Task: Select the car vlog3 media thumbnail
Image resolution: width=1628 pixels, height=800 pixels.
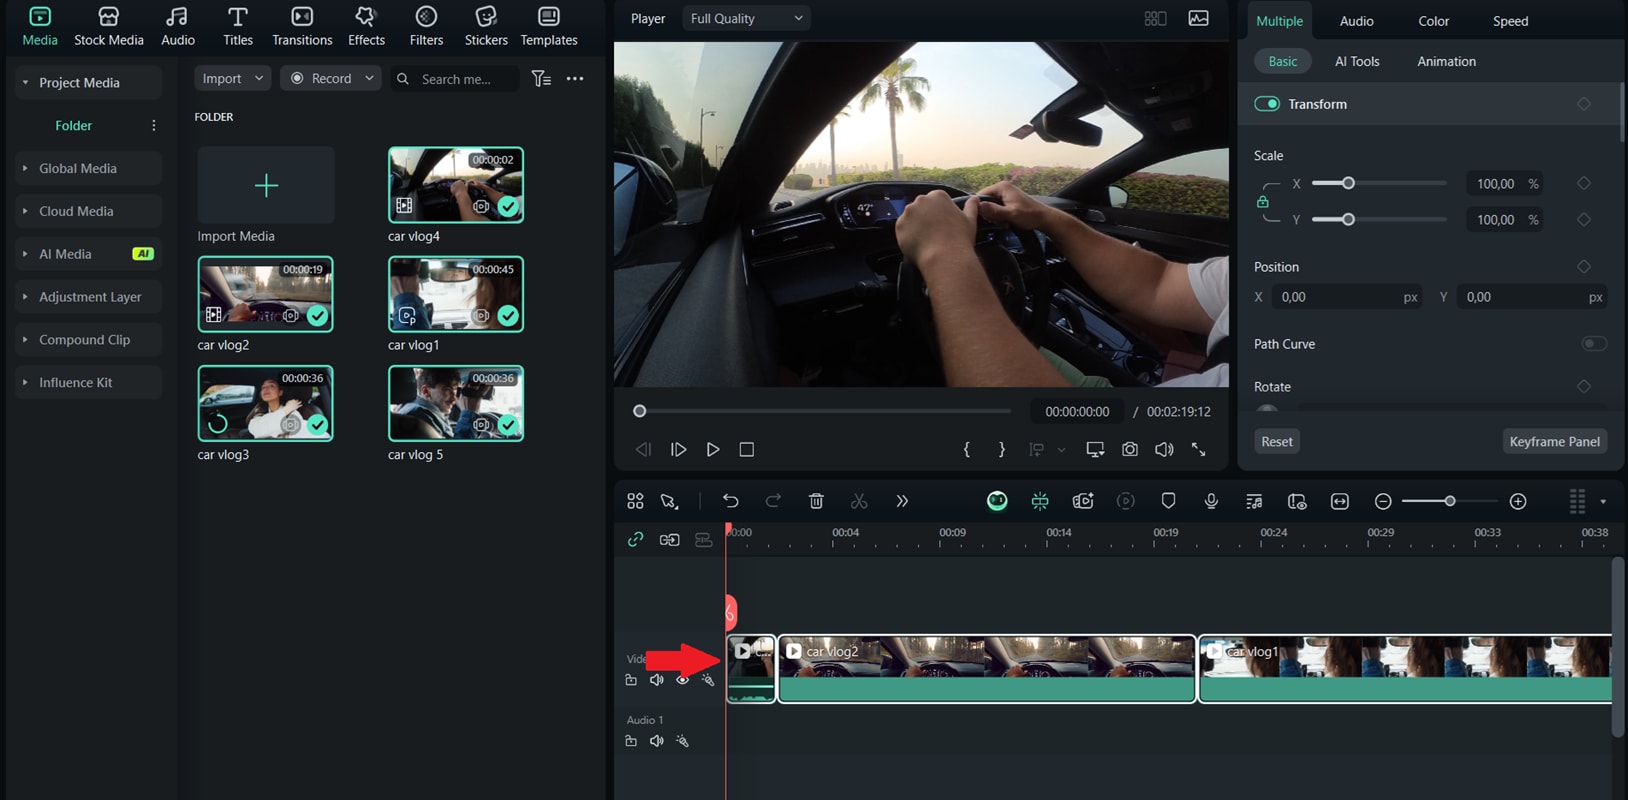Action: (266, 403)
